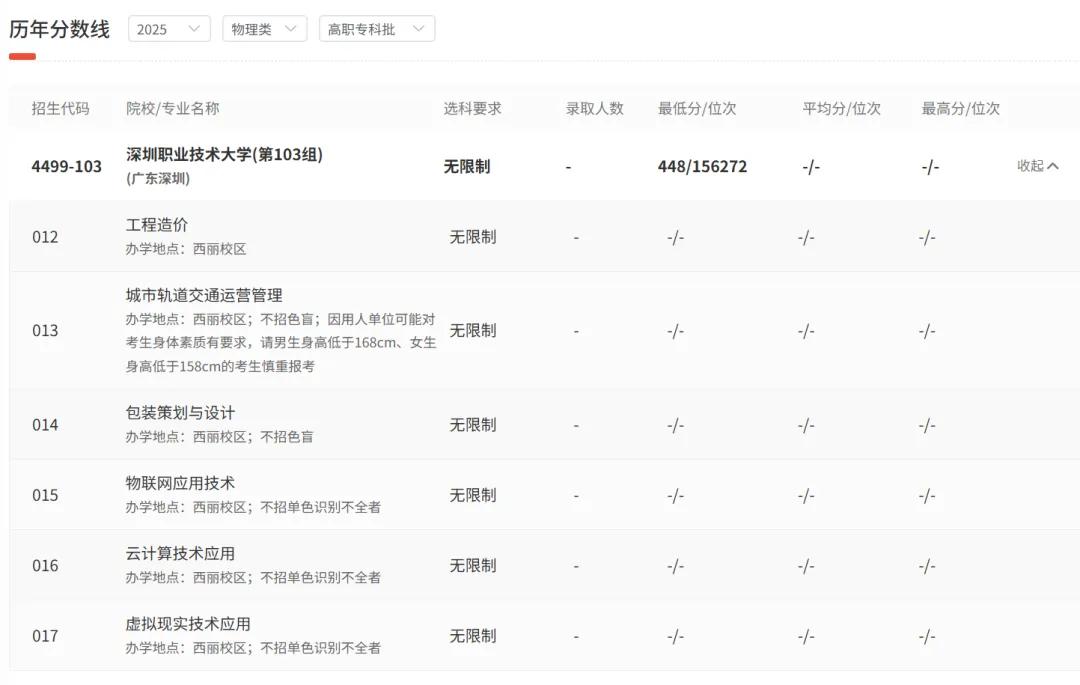This screenshot has height=685, width=1080.
Task: Select 深圳职业技术大学(第103组) school name
Action: click(225, 154)
